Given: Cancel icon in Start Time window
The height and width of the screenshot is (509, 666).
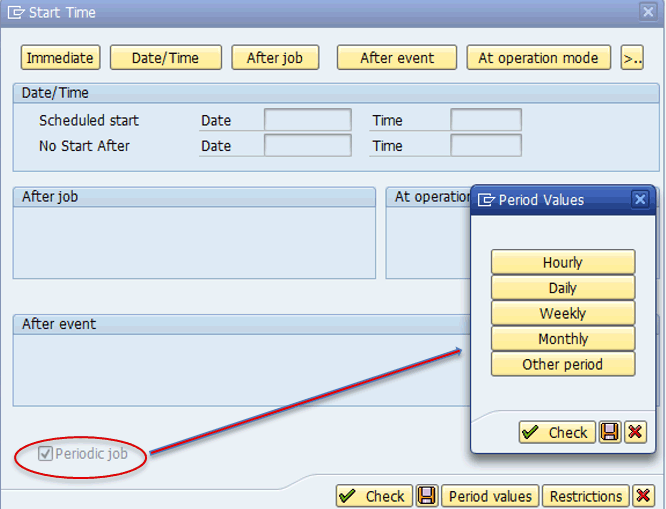Looking at the screenshot, I should tap(643, 496).
